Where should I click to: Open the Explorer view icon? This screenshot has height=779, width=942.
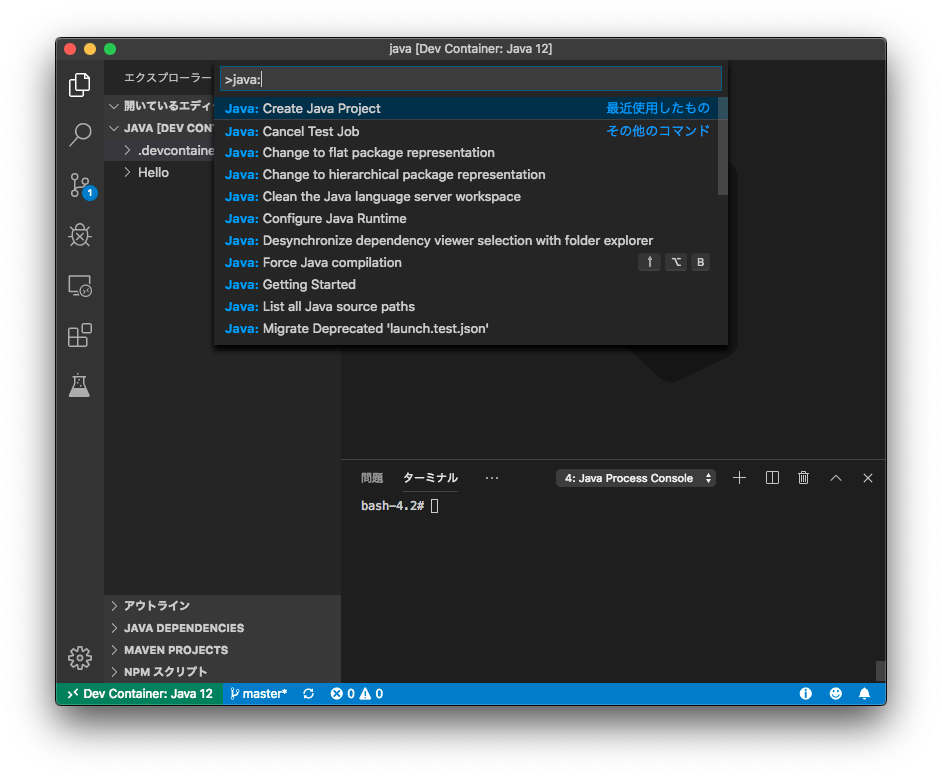tap(79, 85)
